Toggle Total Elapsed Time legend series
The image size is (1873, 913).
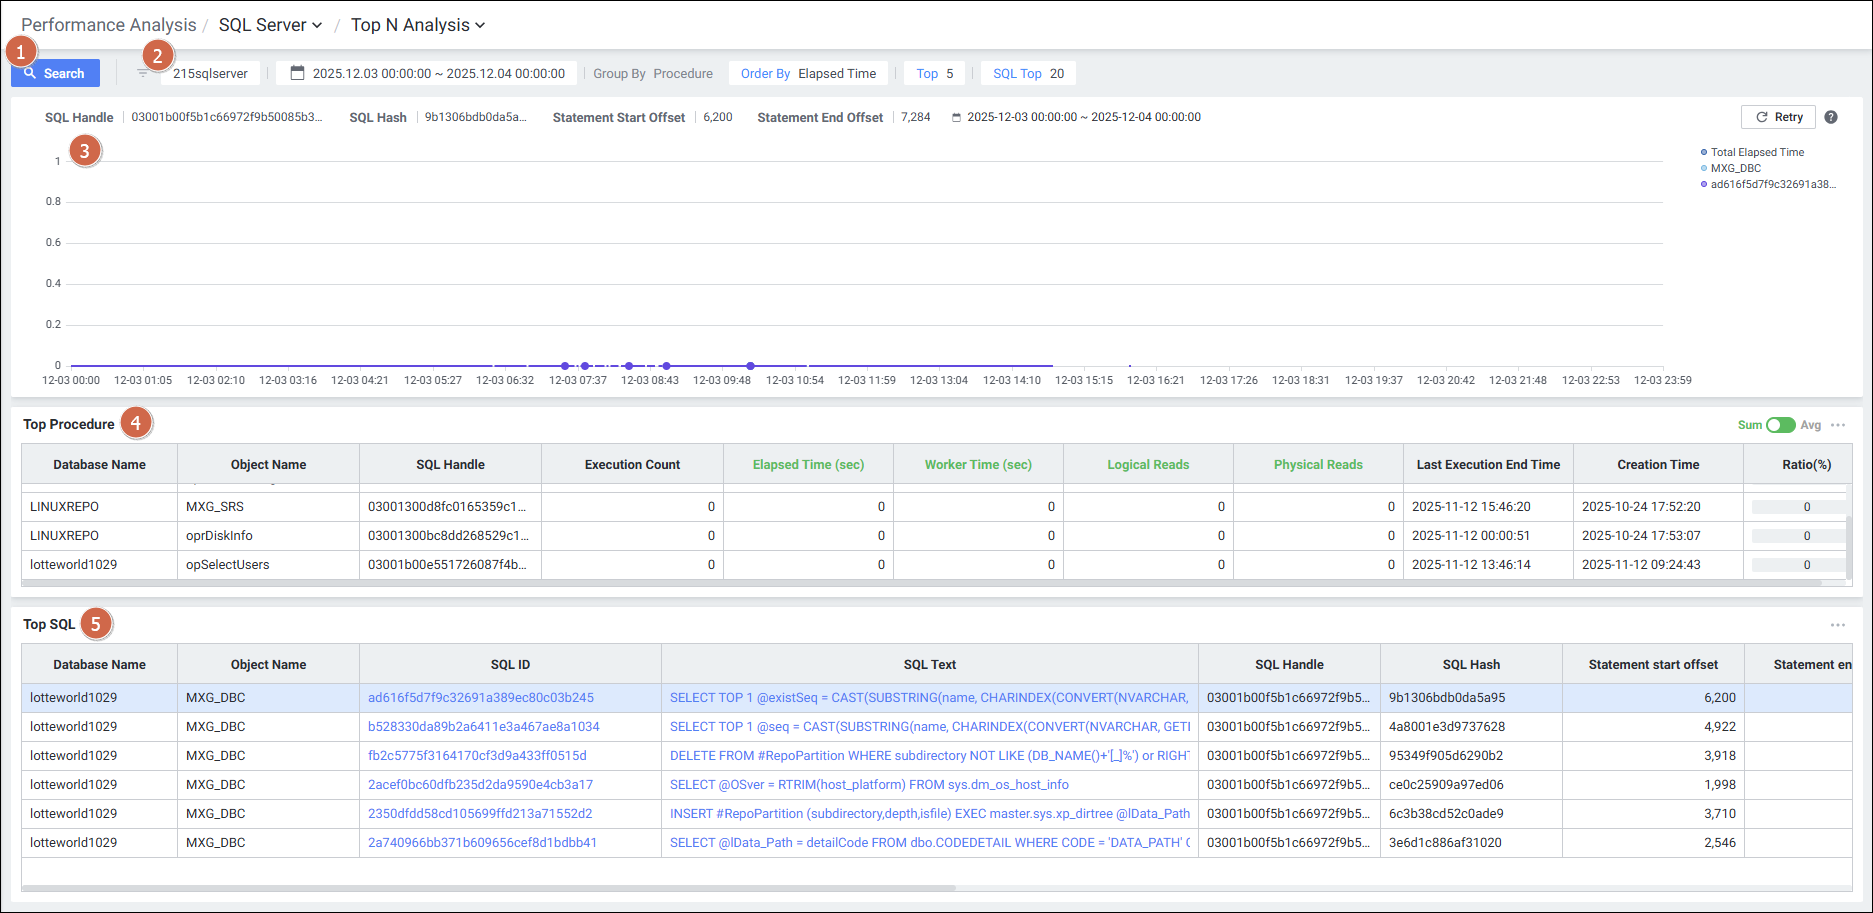click(1757, 152)
